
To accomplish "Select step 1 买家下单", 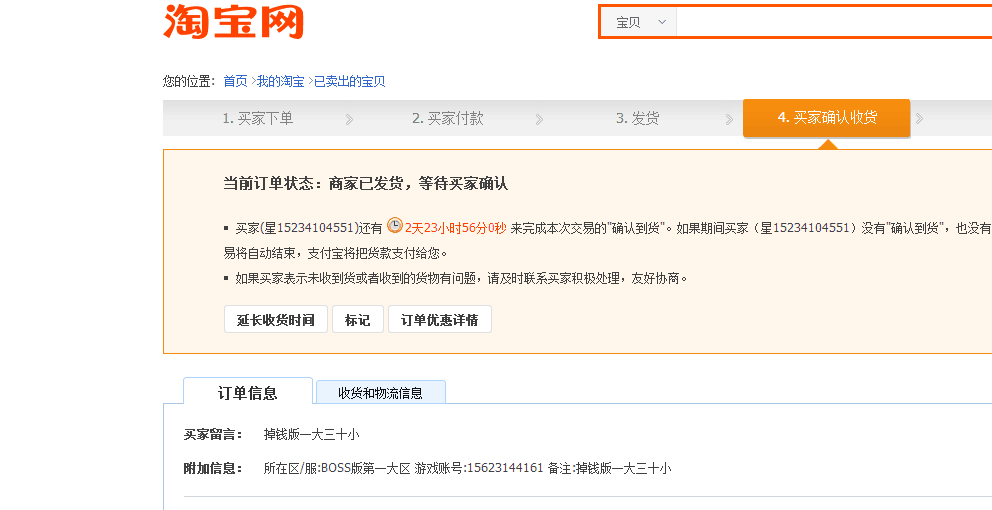I will coord(257,118).
